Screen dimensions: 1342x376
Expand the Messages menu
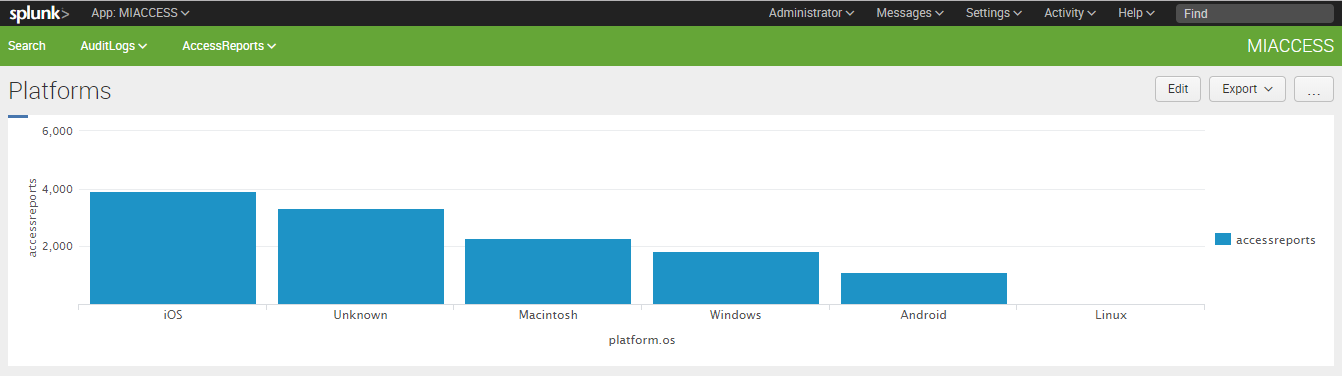coord(910,13)
